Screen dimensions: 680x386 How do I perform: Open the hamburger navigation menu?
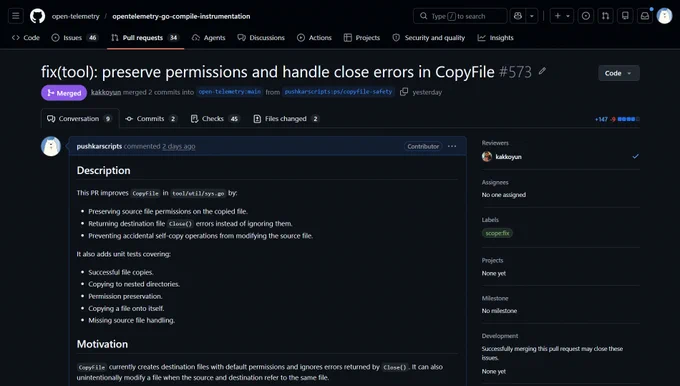pyautogui.click(x=16, y=16)
